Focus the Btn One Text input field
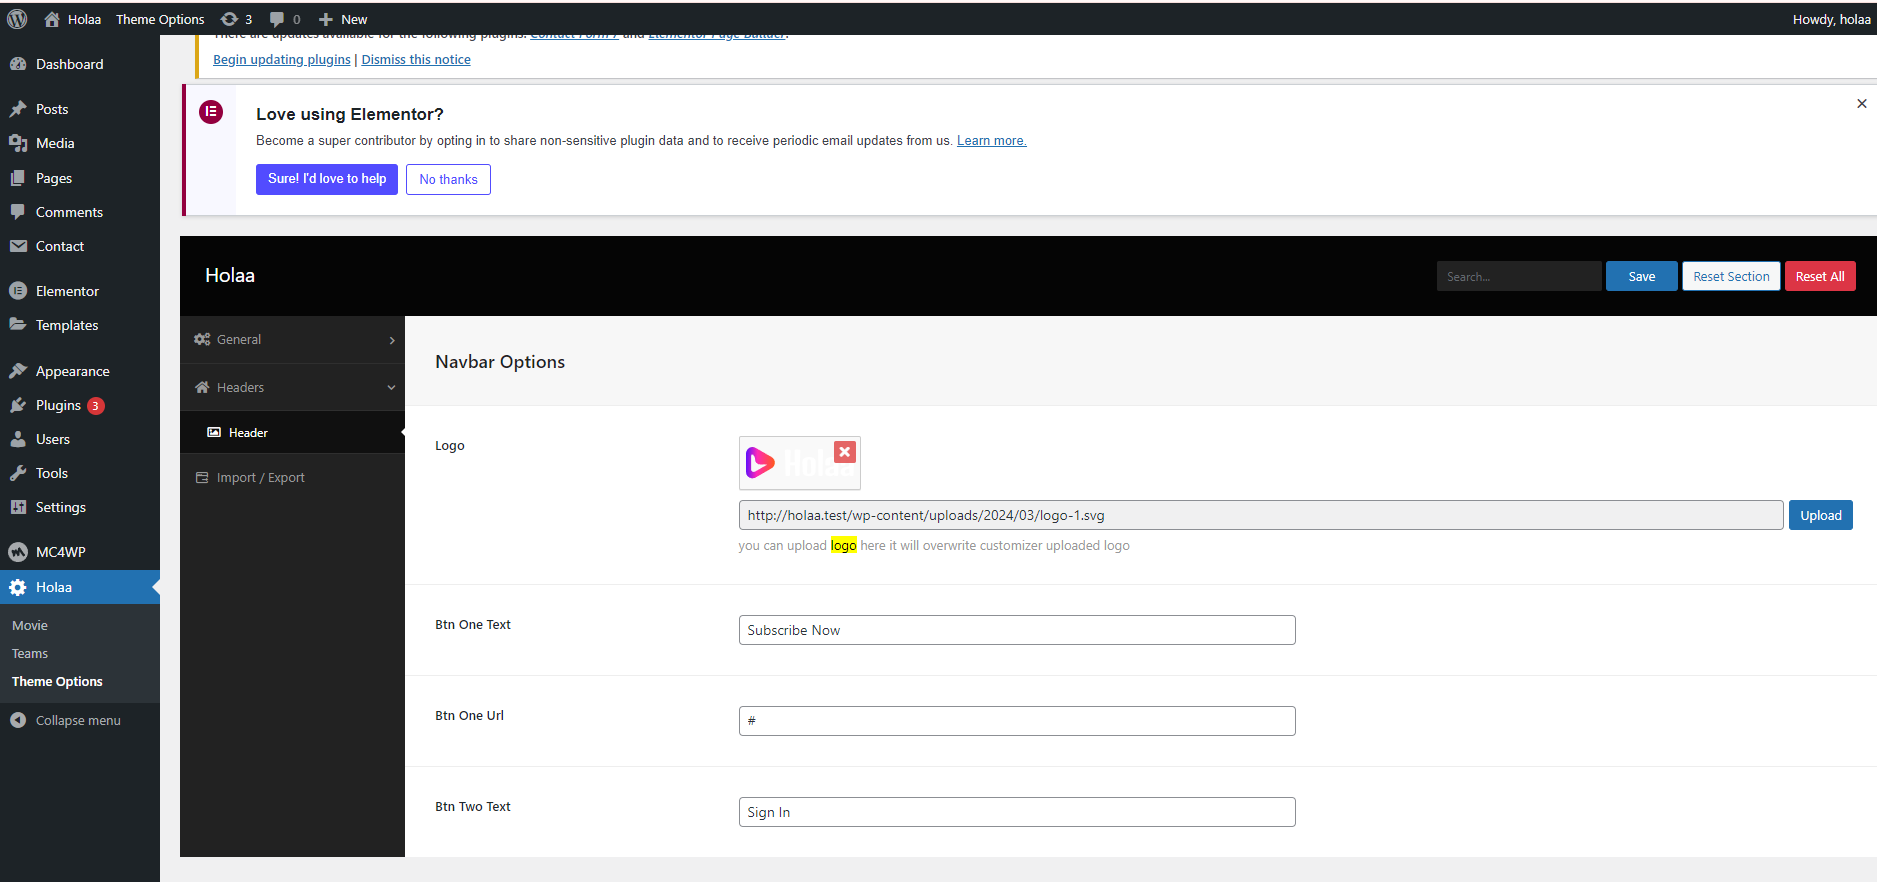 coord(1016,630)
